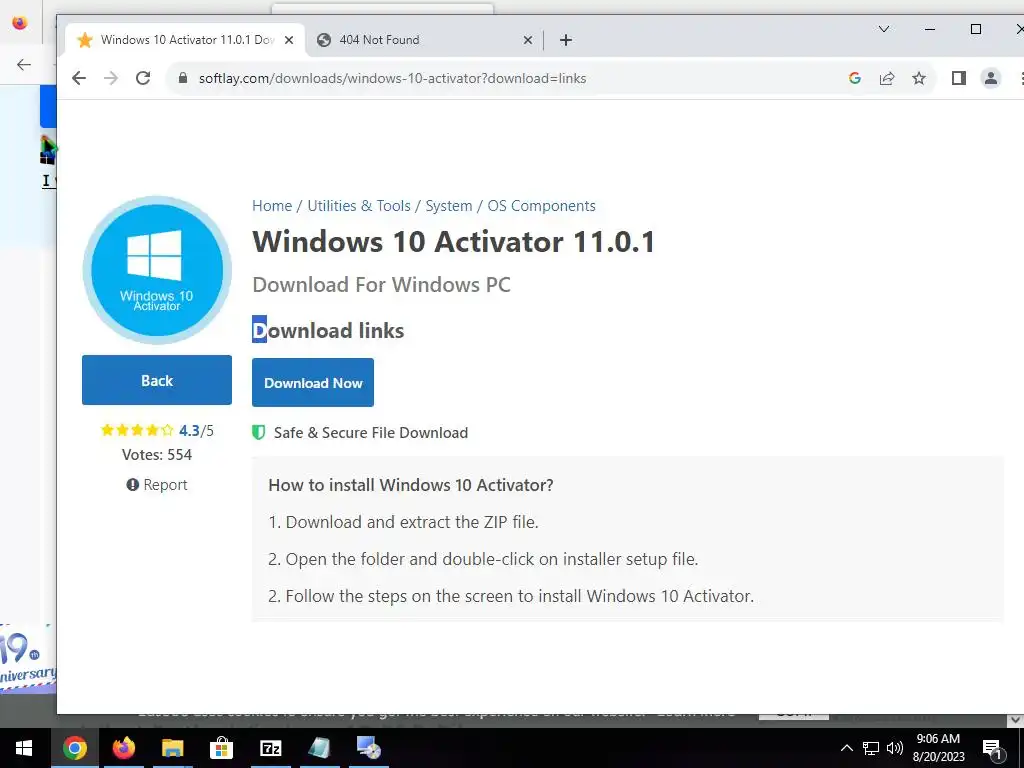This screenshot has height=768, width=1024.
Task: Open the notification center icon
Action: (993, 749)
